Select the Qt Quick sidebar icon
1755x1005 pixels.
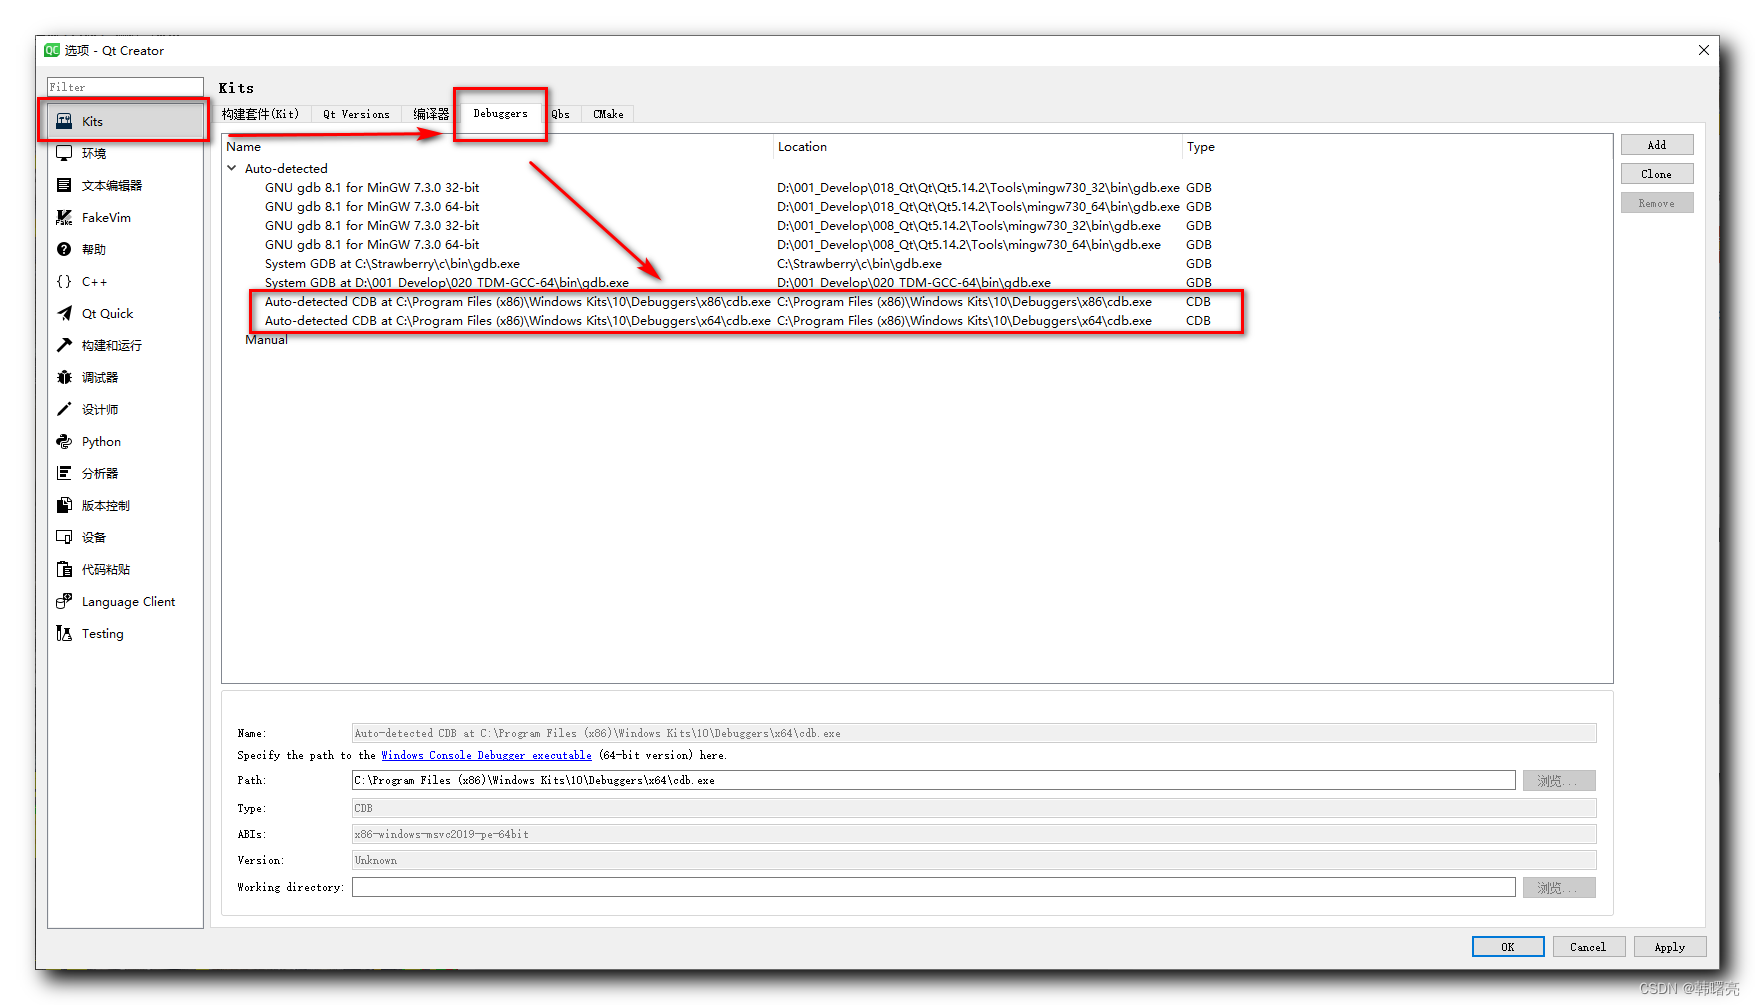(x=107, y=313)
